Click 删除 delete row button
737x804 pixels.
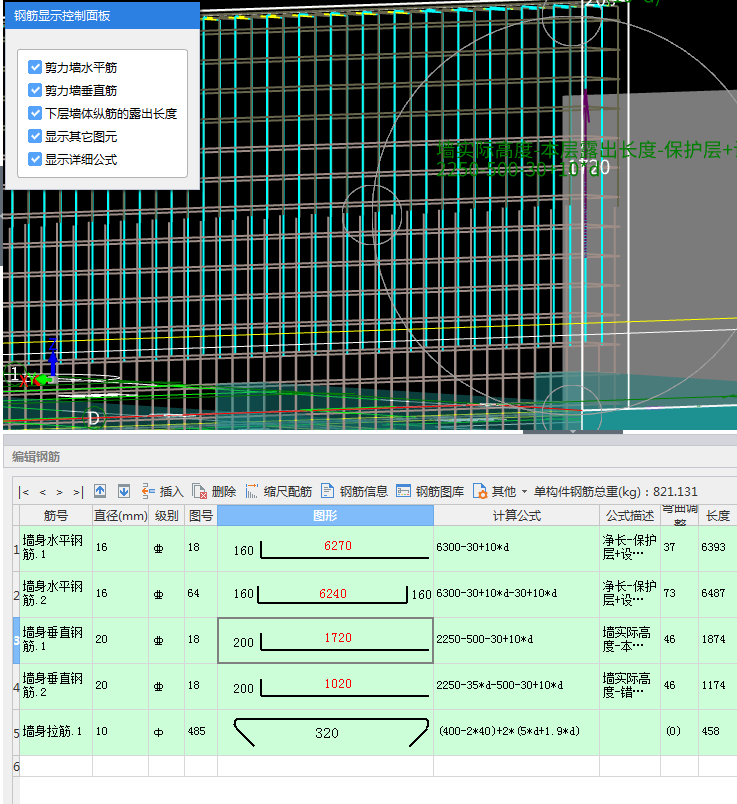tap(214, 491)
